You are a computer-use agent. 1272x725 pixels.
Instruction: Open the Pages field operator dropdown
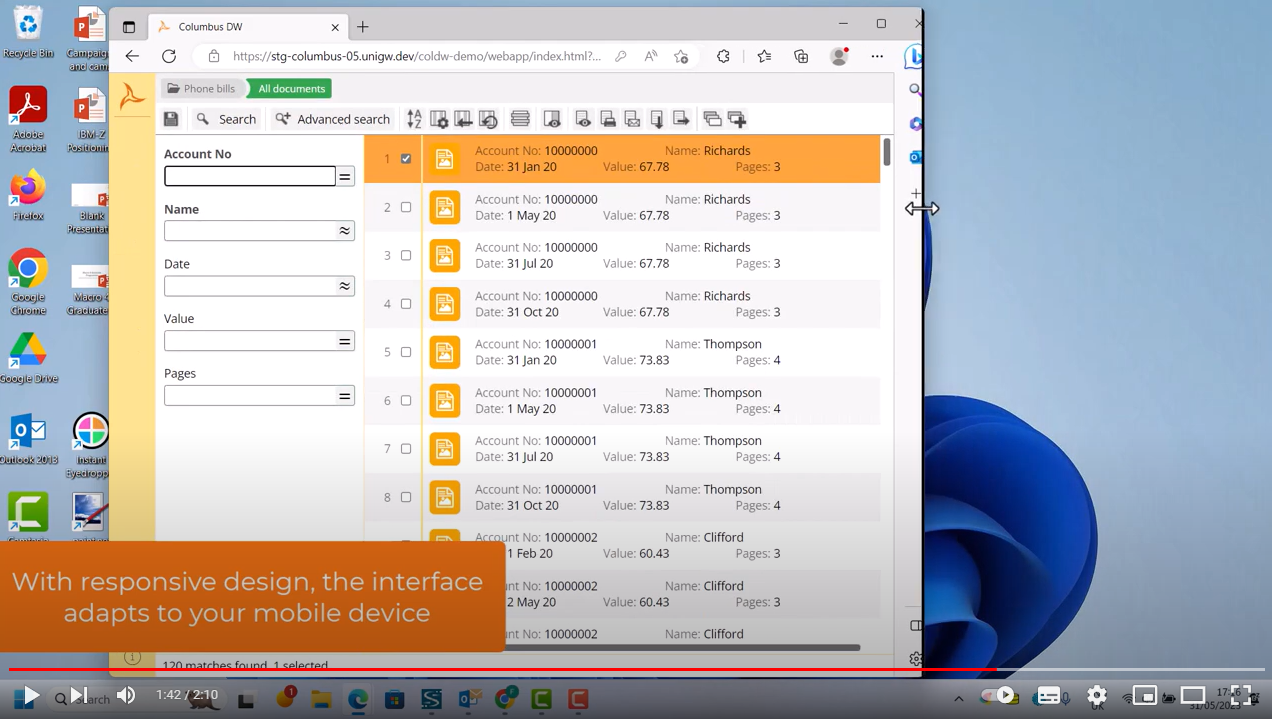point(345,396)
